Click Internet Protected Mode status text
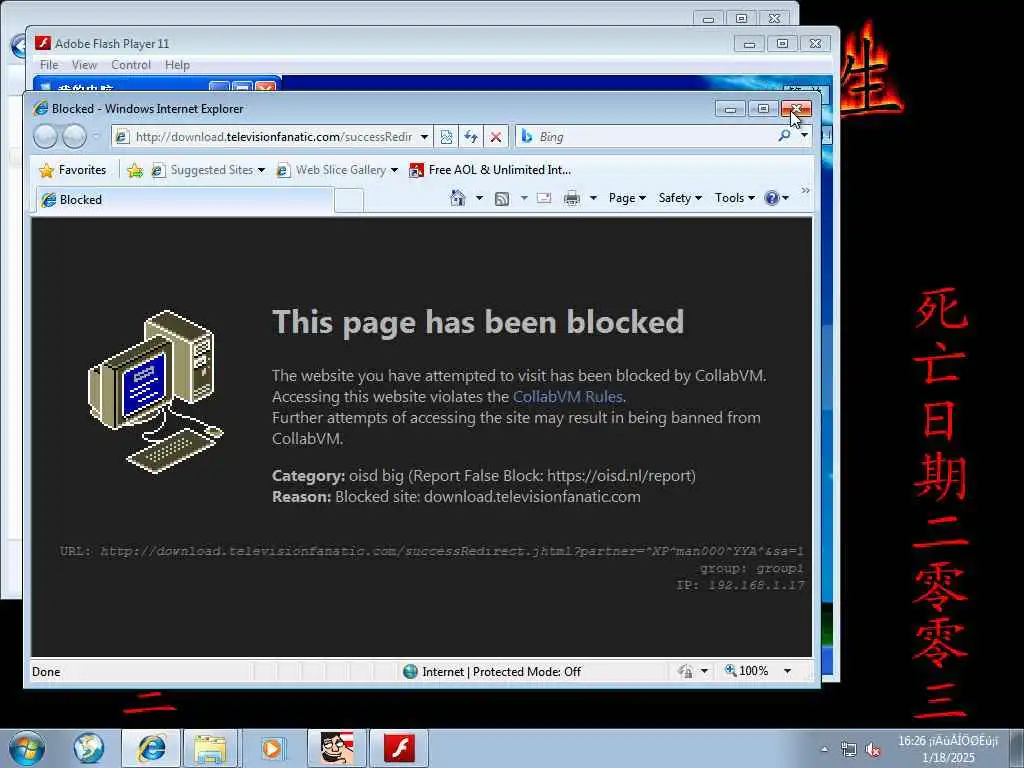 [x=502, y=671]
